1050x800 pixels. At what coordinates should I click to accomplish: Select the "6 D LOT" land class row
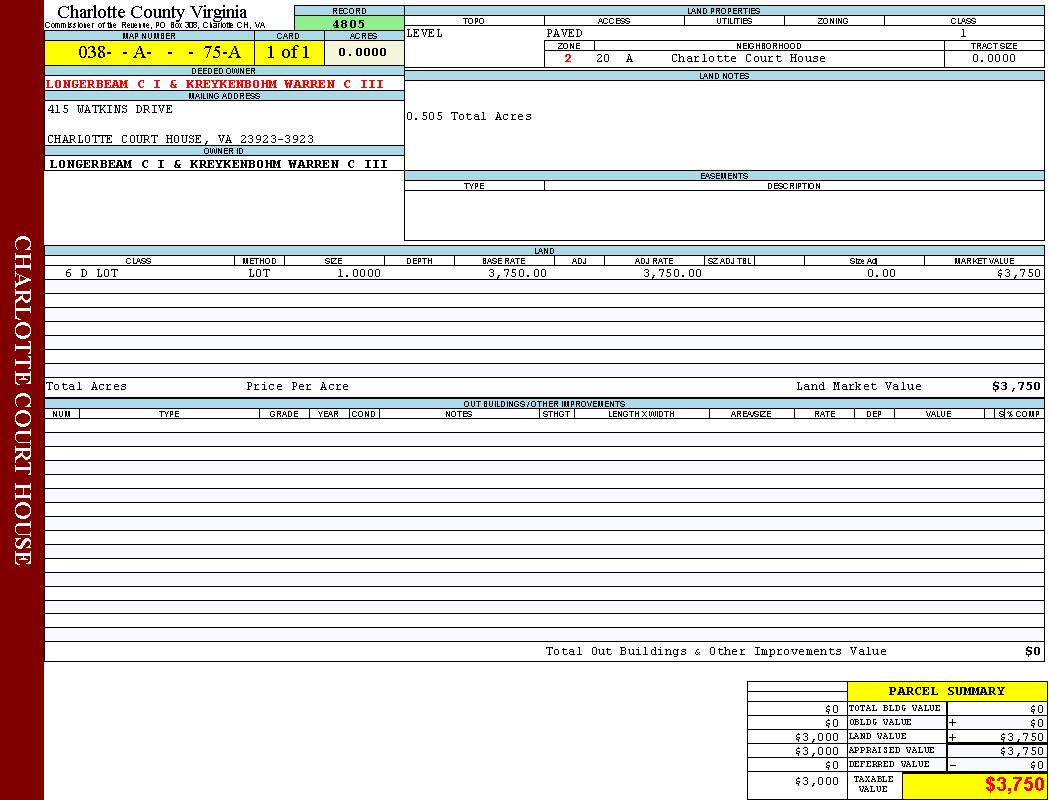click(x=92, y=273)
